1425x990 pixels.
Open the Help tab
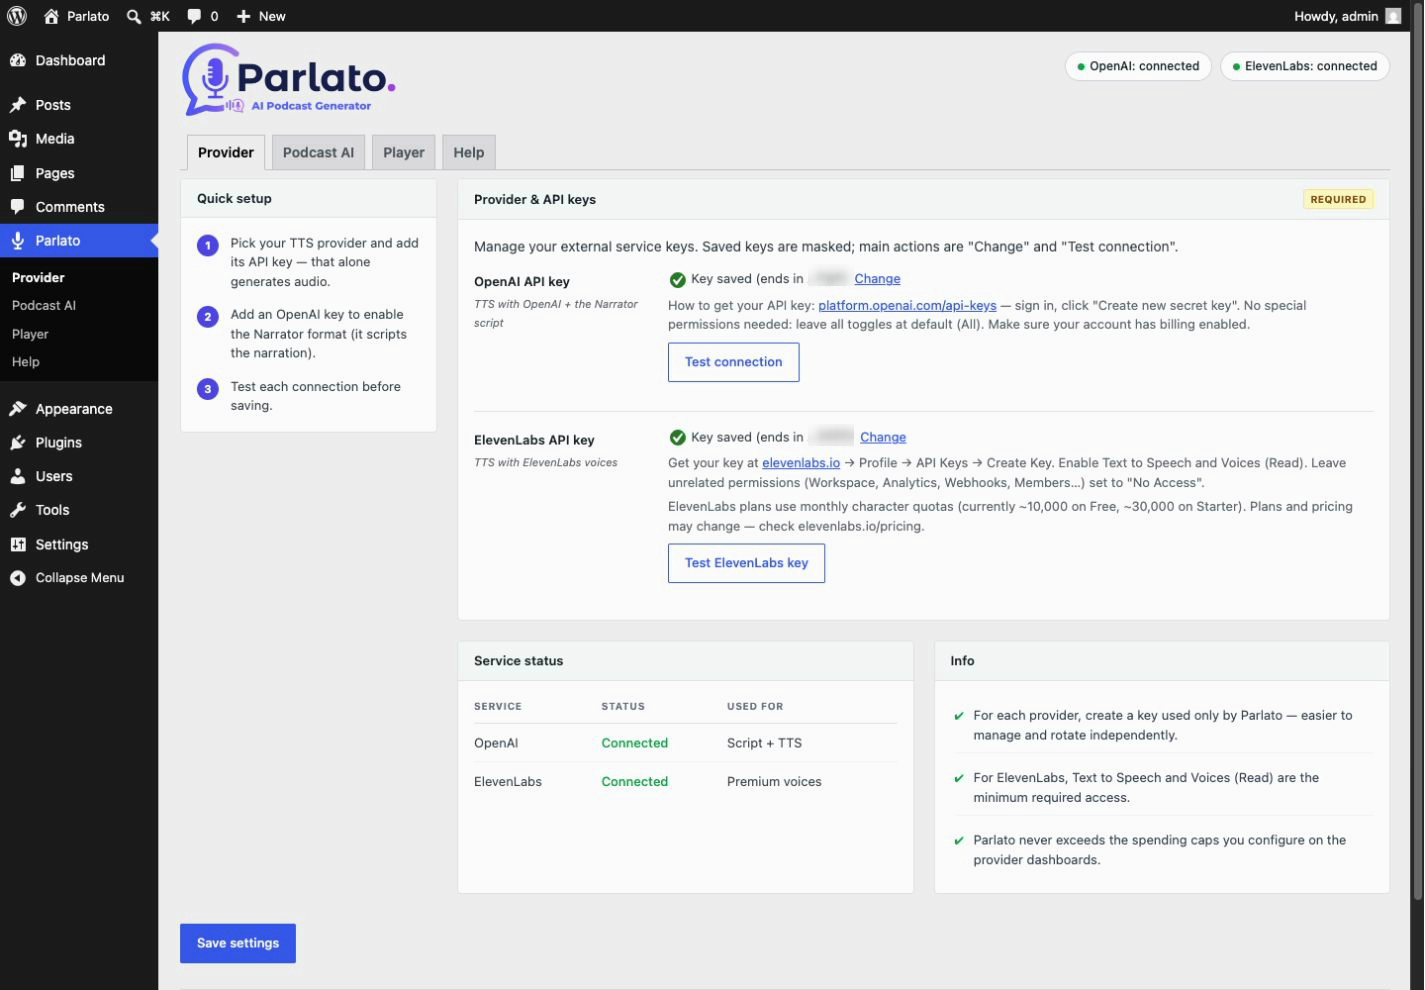point(468,152)
